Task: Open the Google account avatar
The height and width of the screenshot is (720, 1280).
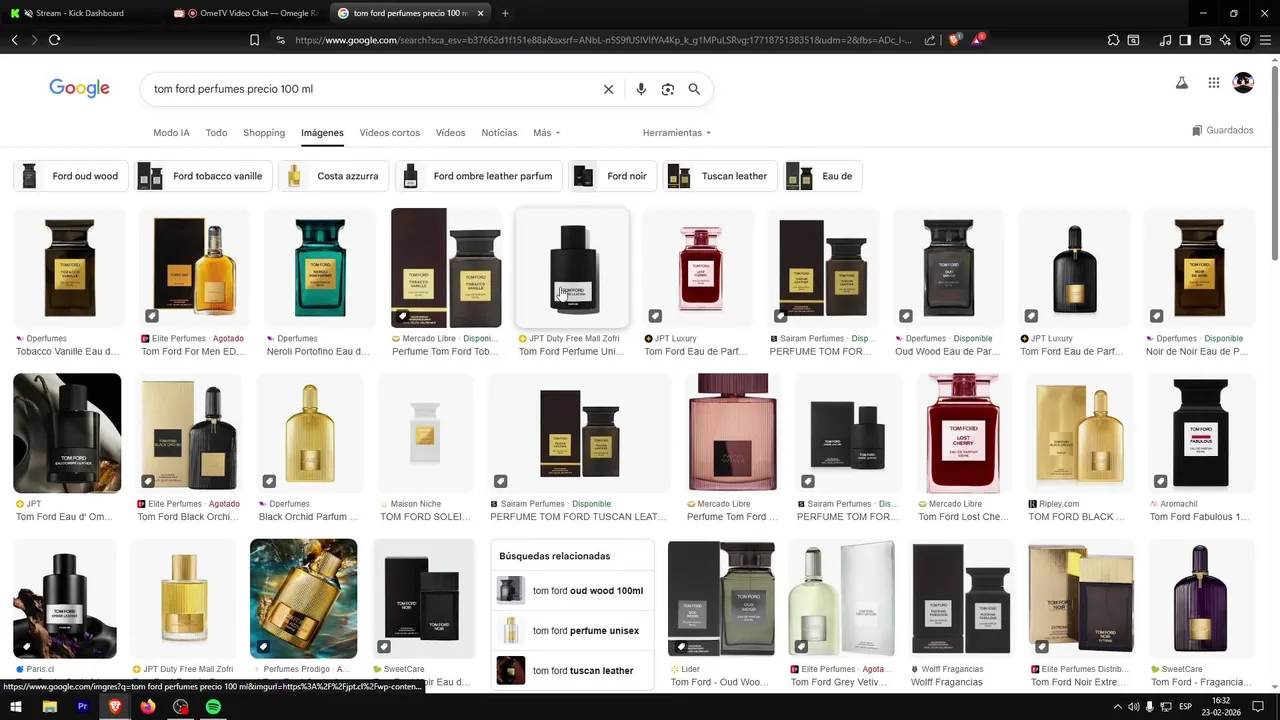Action: pos(1243,83)
